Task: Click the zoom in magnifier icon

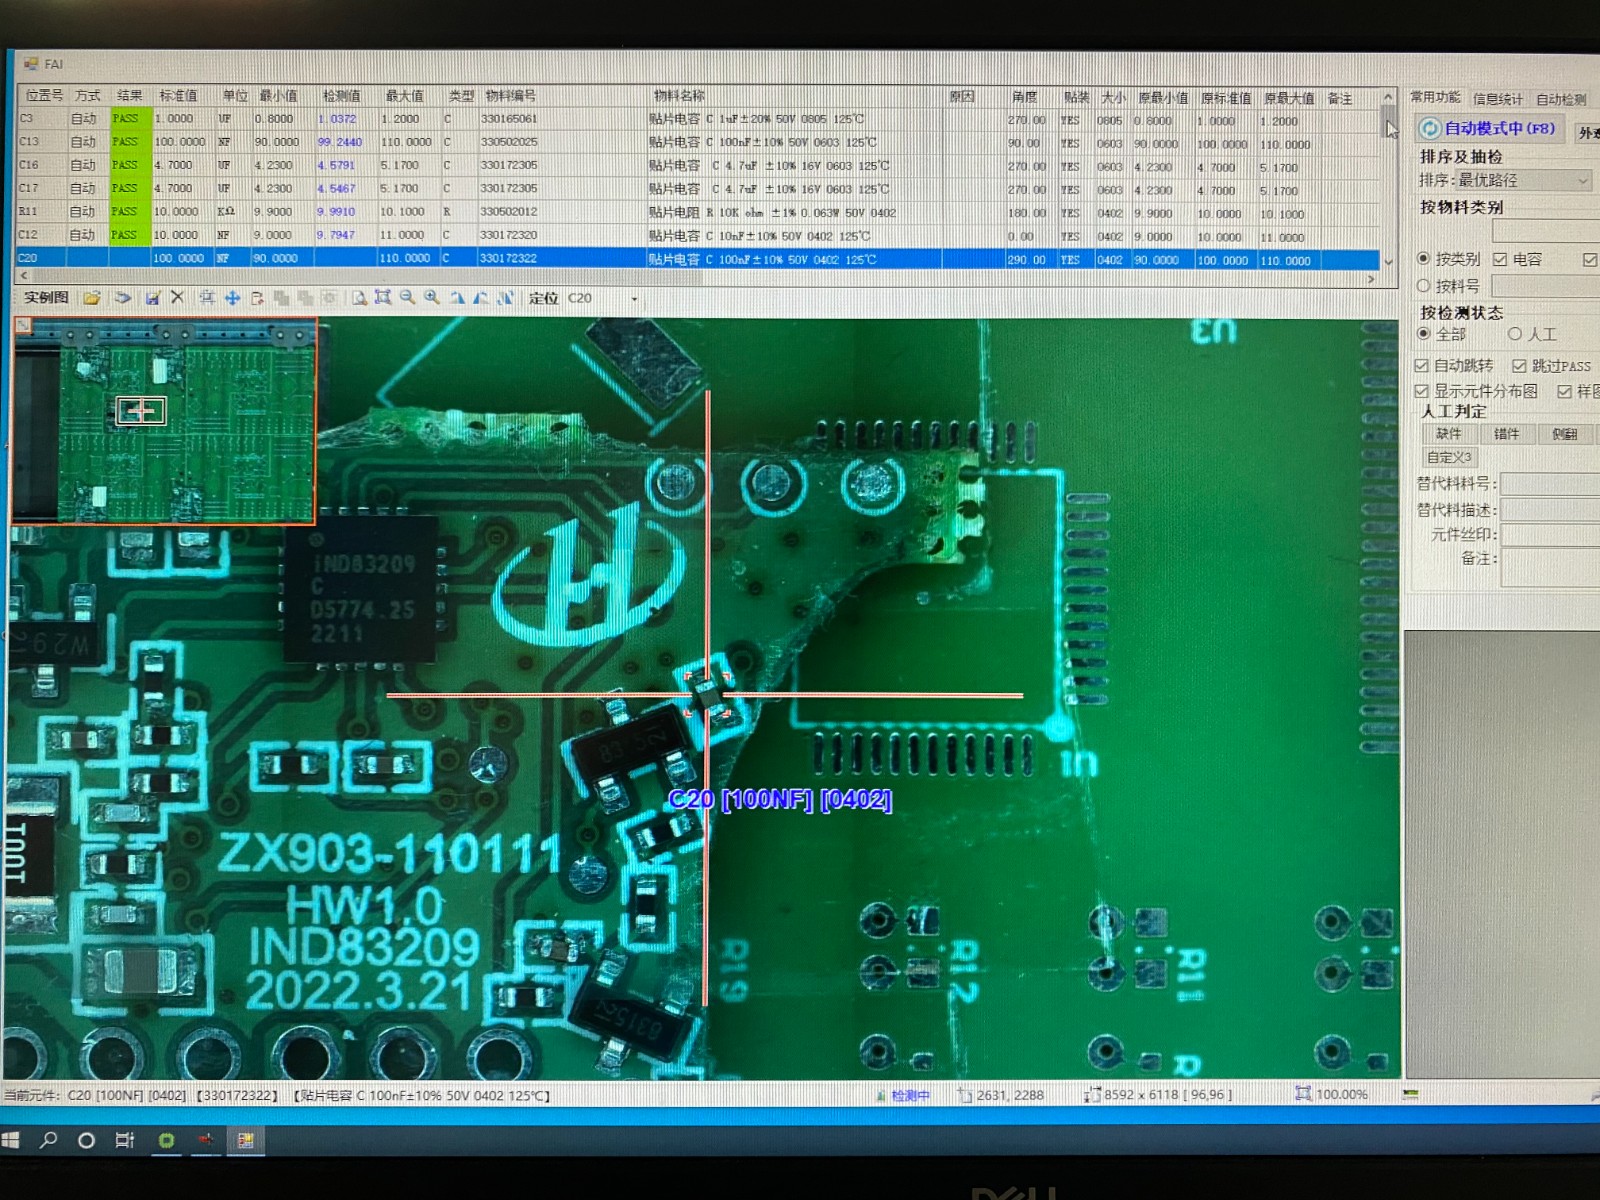Action: tap(432, 298)
